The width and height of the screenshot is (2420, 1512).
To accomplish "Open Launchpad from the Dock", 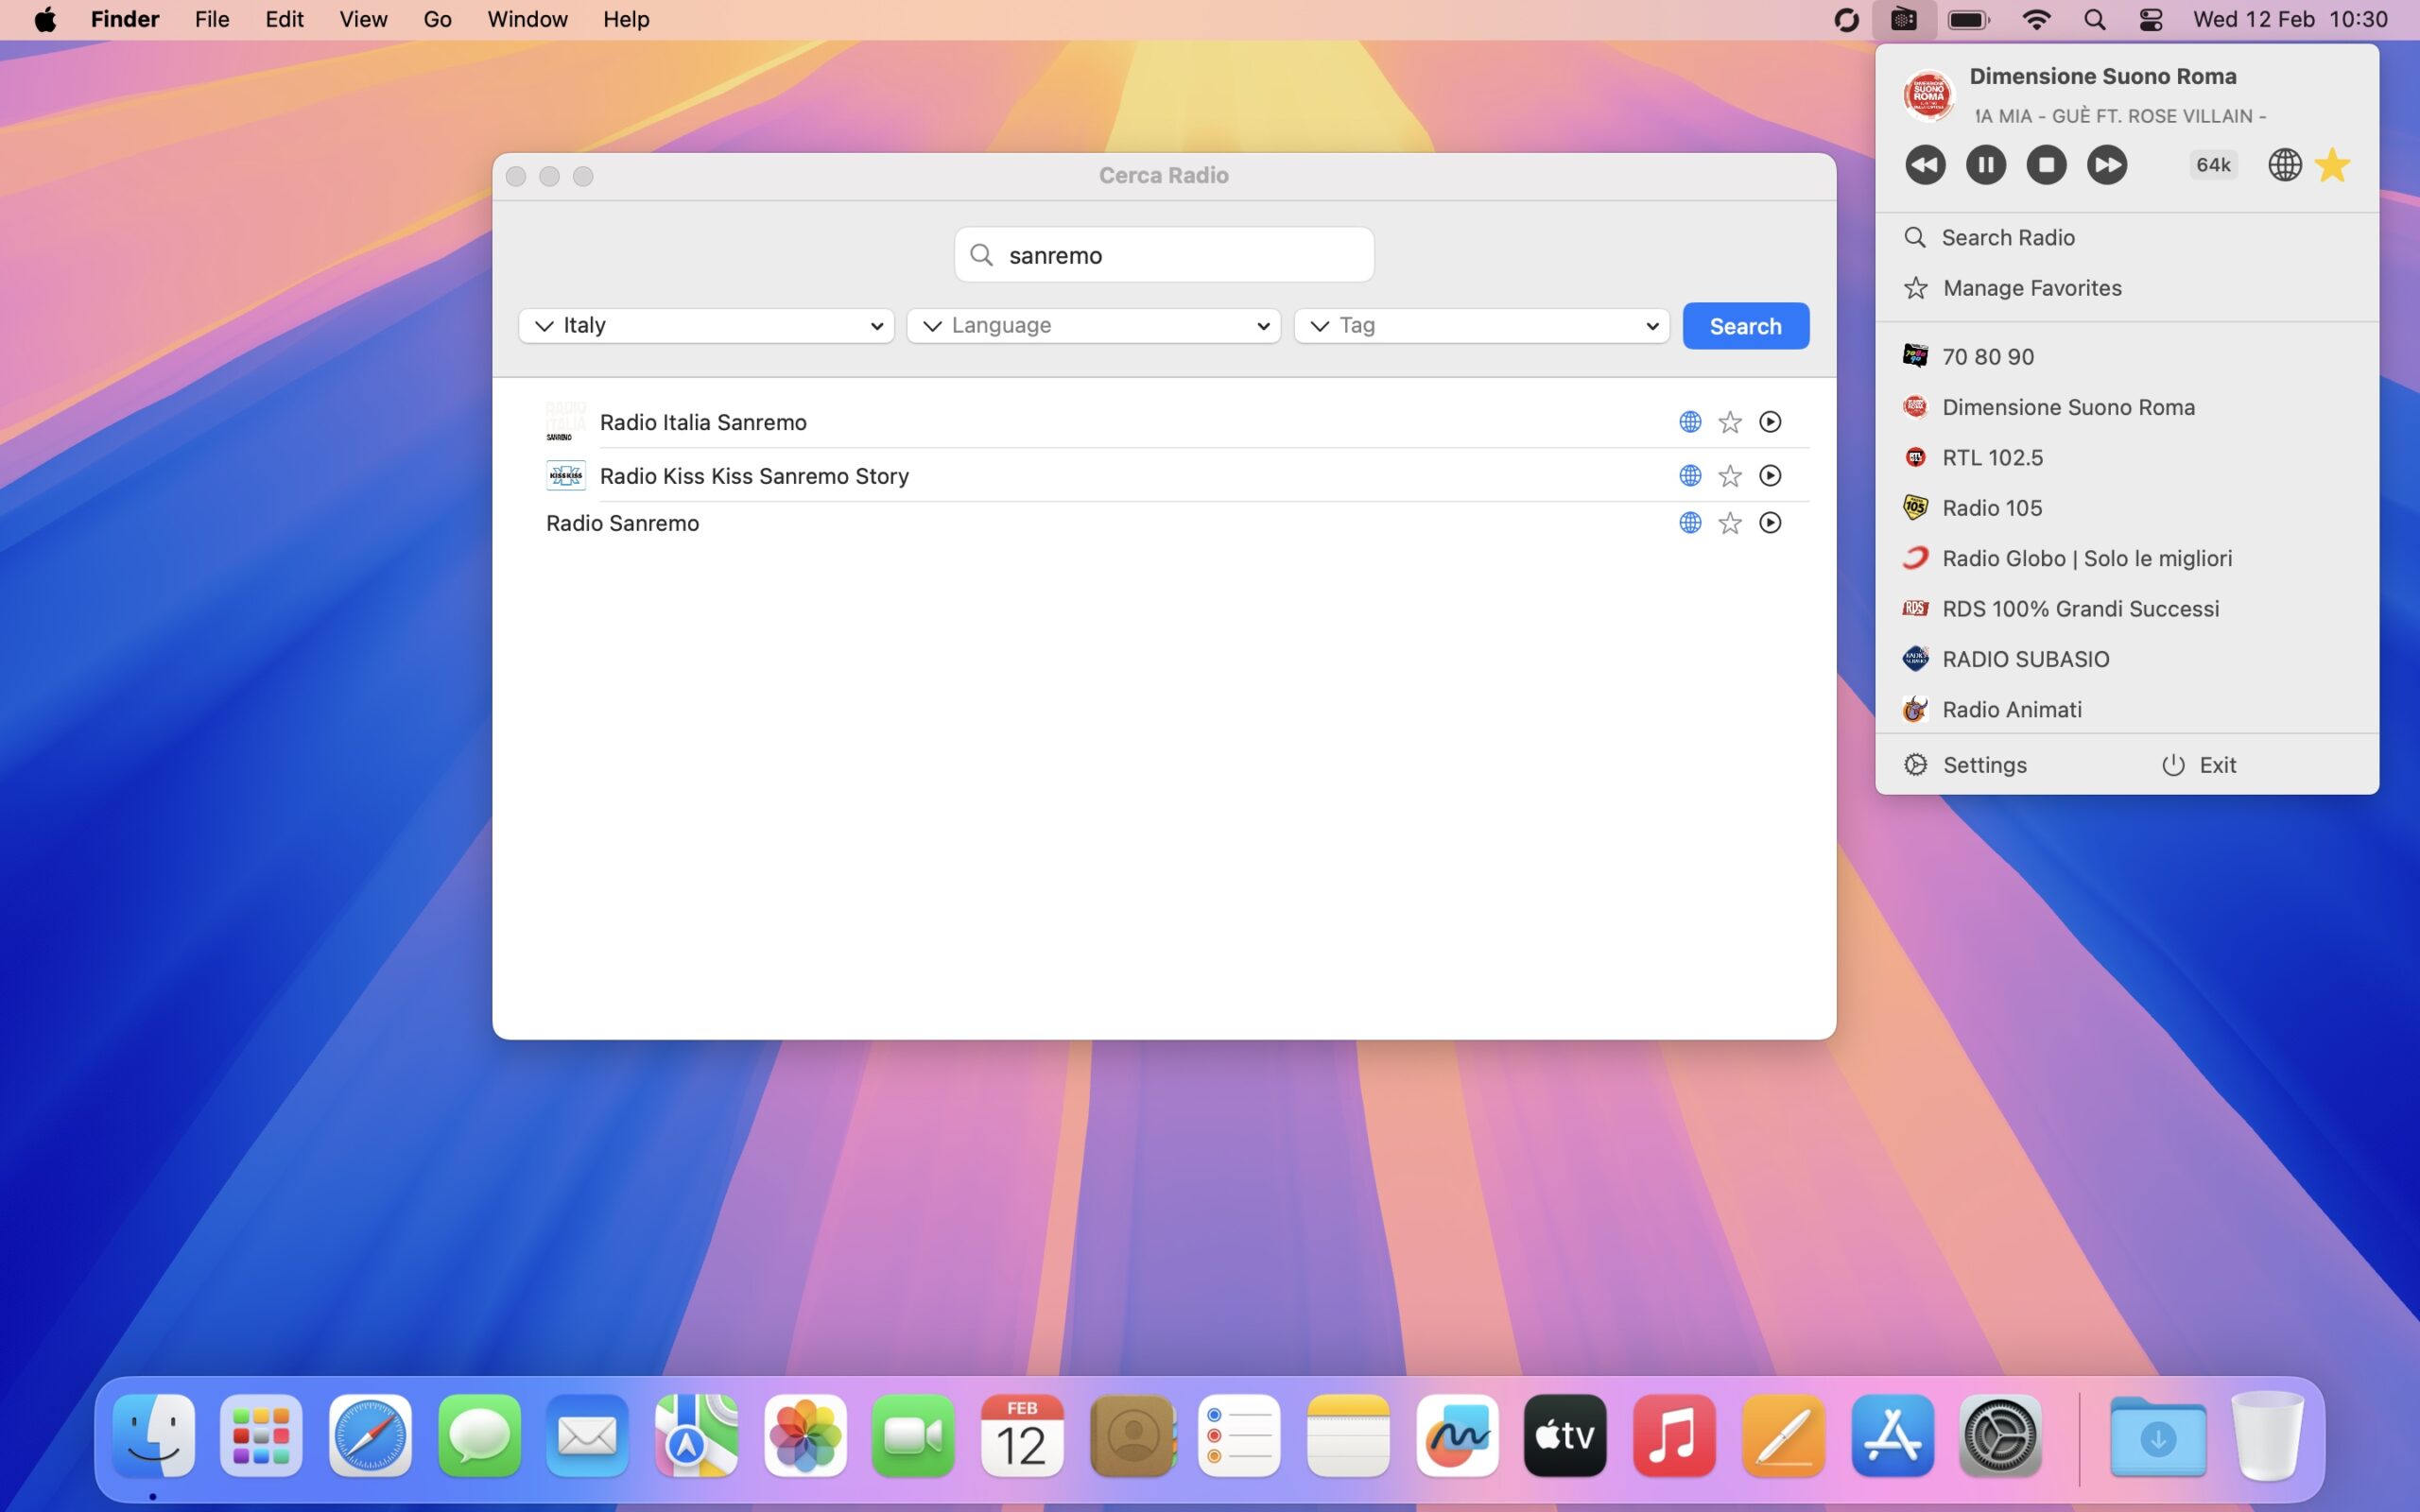I will pos(261,1435).
